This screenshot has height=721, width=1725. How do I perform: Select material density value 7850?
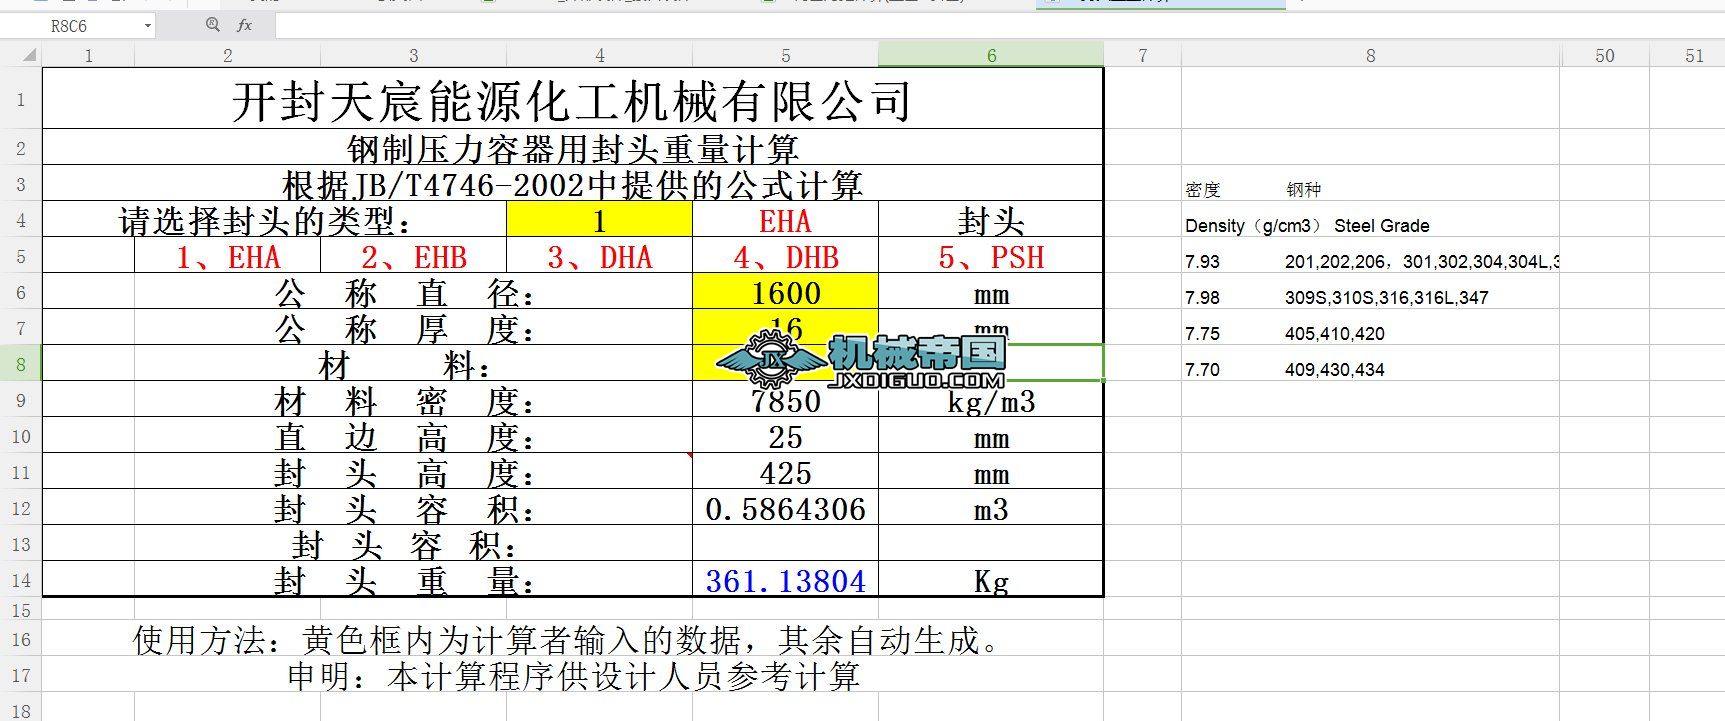pos(785,400)
